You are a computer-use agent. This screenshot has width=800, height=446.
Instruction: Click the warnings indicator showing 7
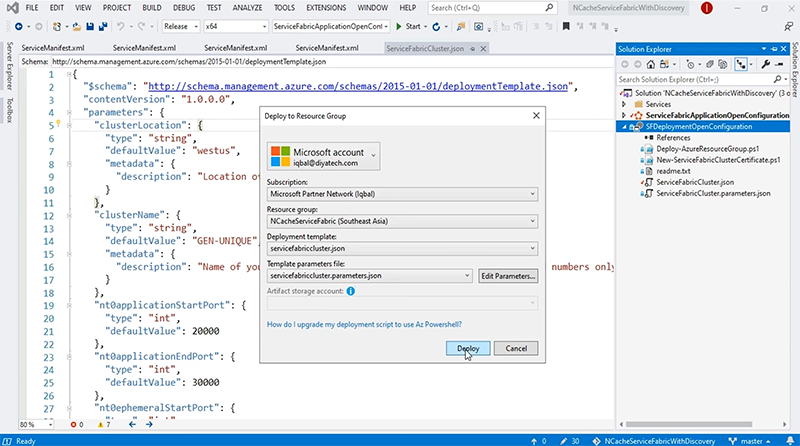[104, 425]
